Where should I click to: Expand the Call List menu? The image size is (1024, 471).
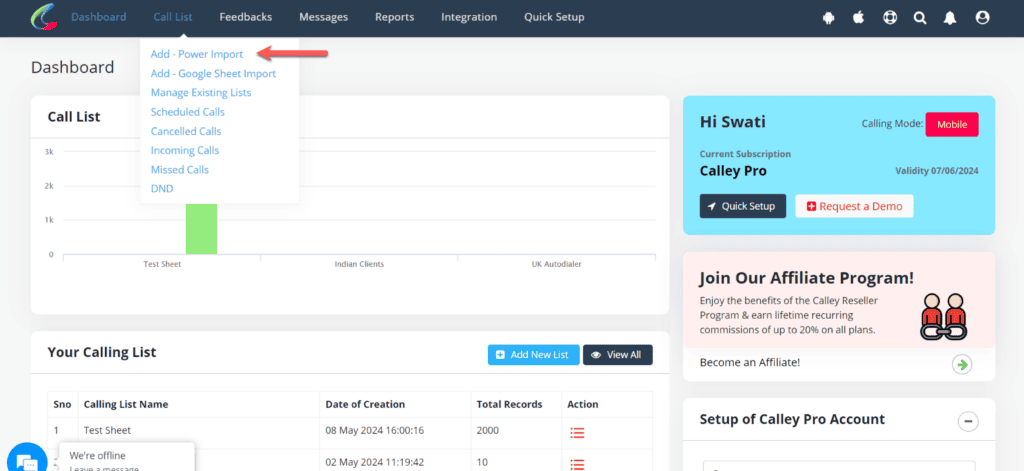coord(173,17)
